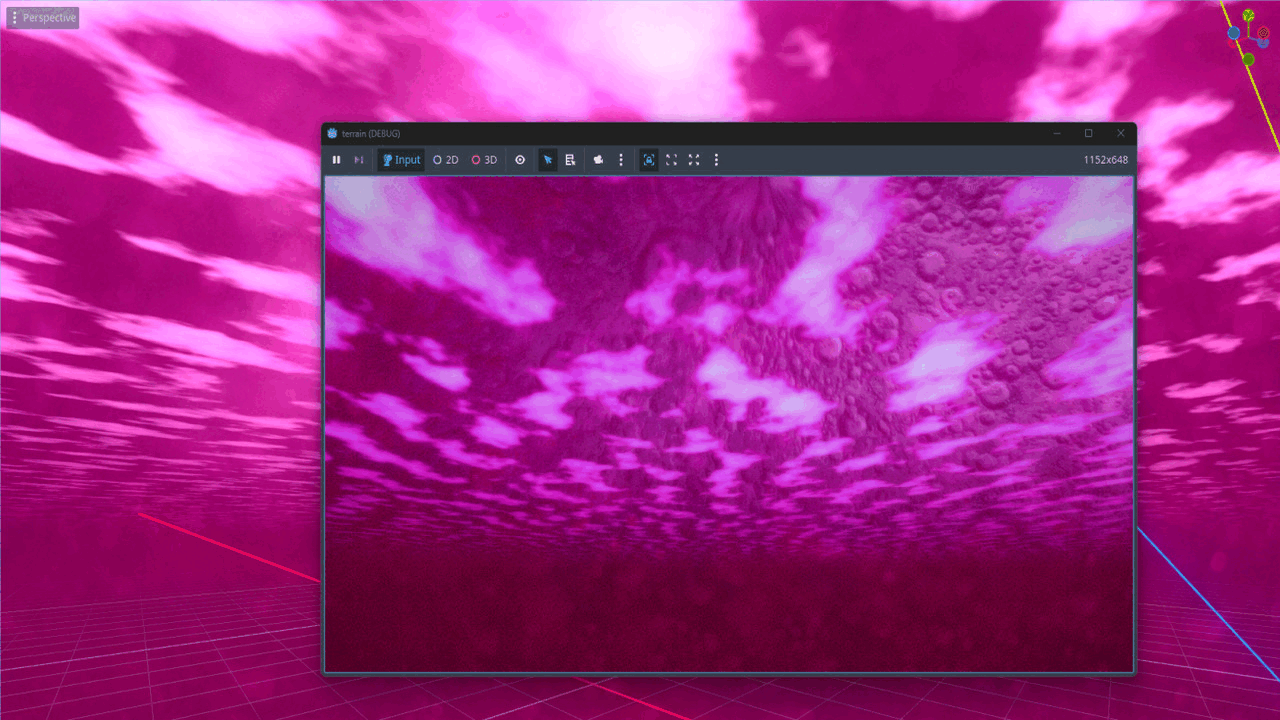The height and width of the screenshot is (720, 1280).
Task: Maximize the terrain (DEBUG) window
Action: pos(1088,133)
